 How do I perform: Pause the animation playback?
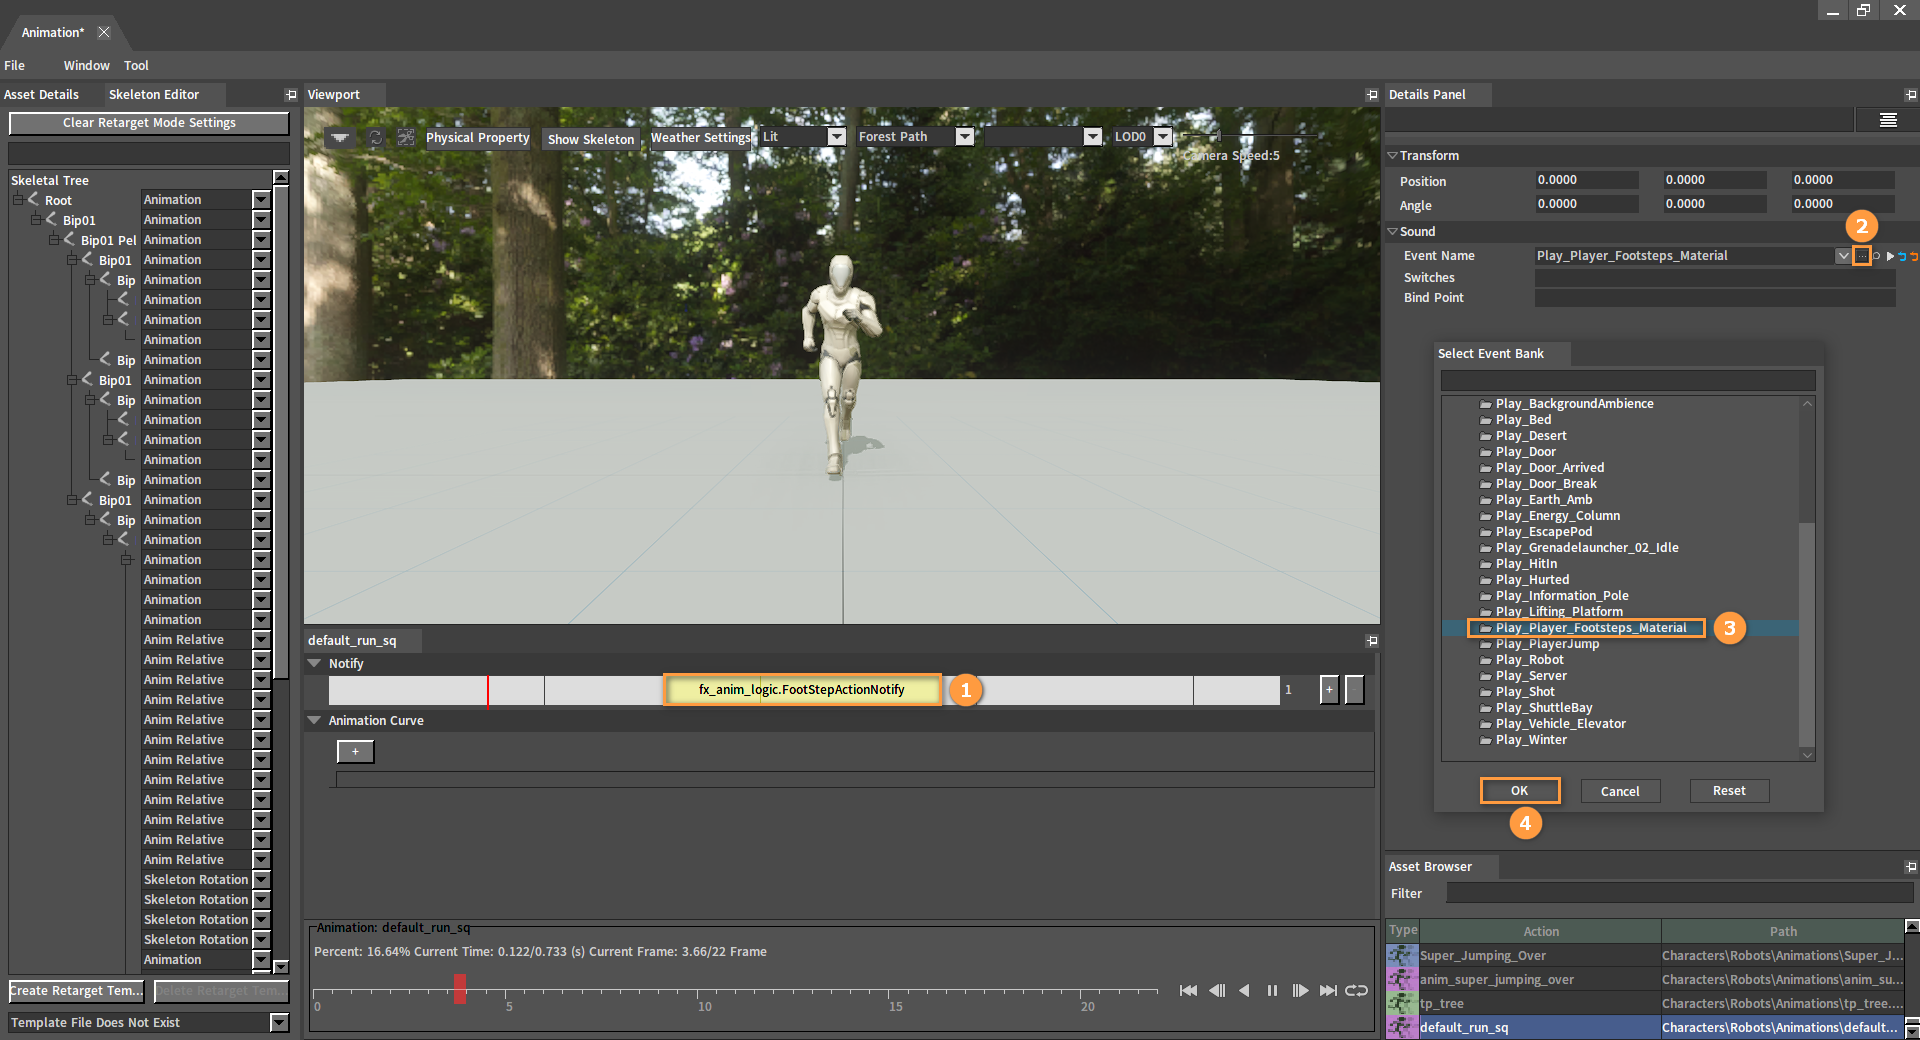point(1272,991)
